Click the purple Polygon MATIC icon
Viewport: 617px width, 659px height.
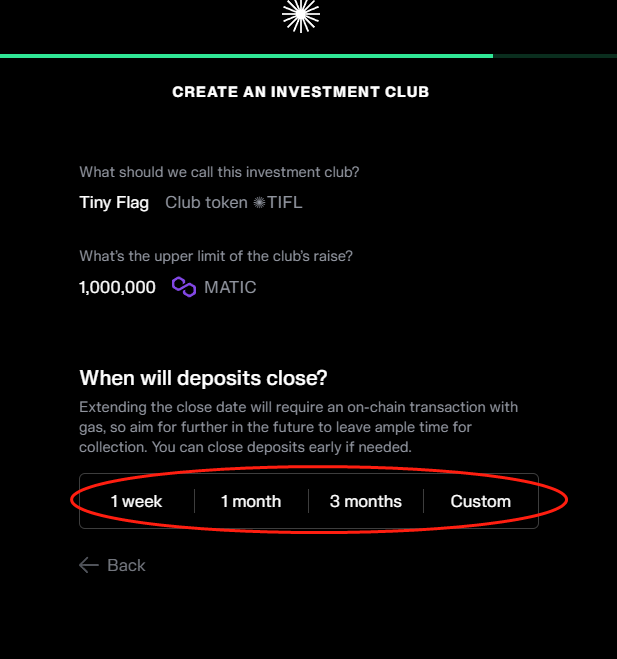183,287
